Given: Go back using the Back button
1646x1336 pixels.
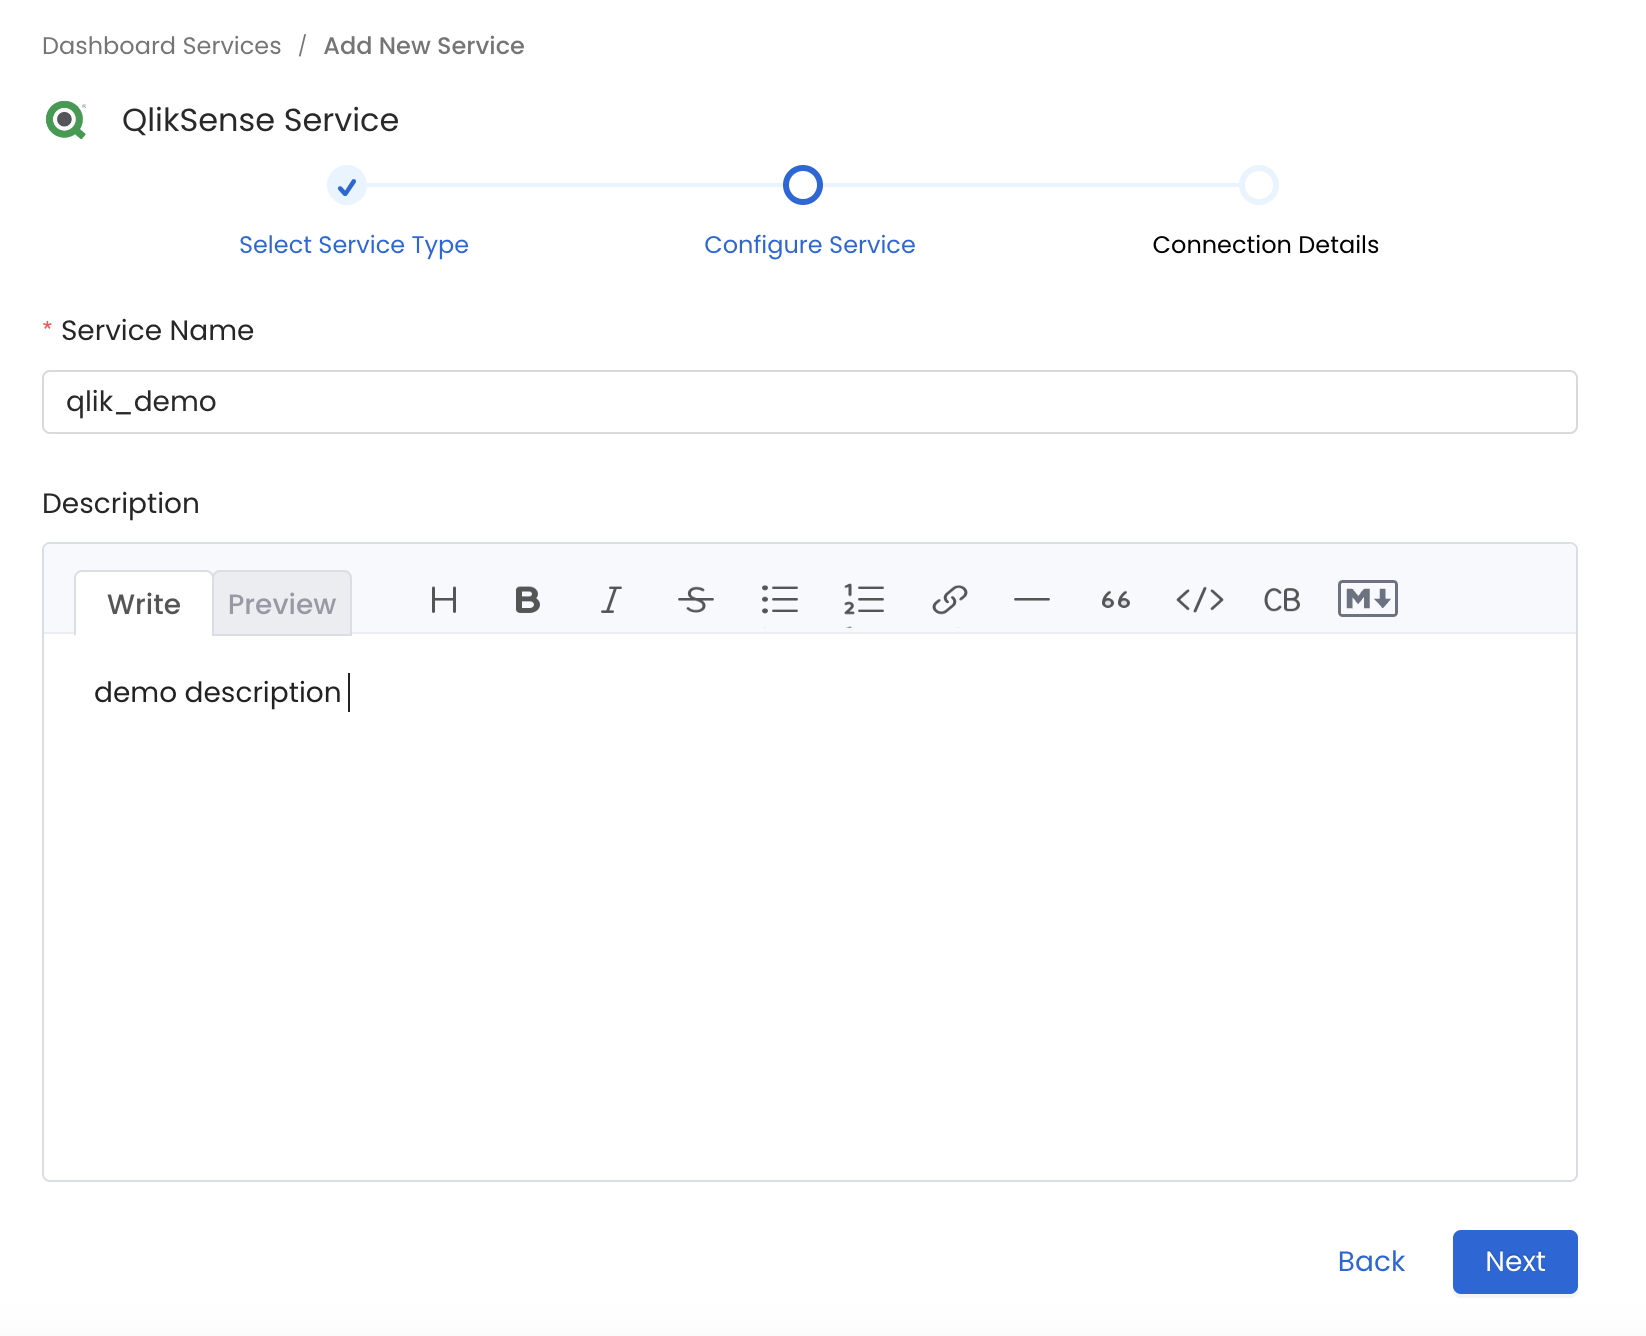Looking at the screenshot, I should click(x=1371, y=1262).
